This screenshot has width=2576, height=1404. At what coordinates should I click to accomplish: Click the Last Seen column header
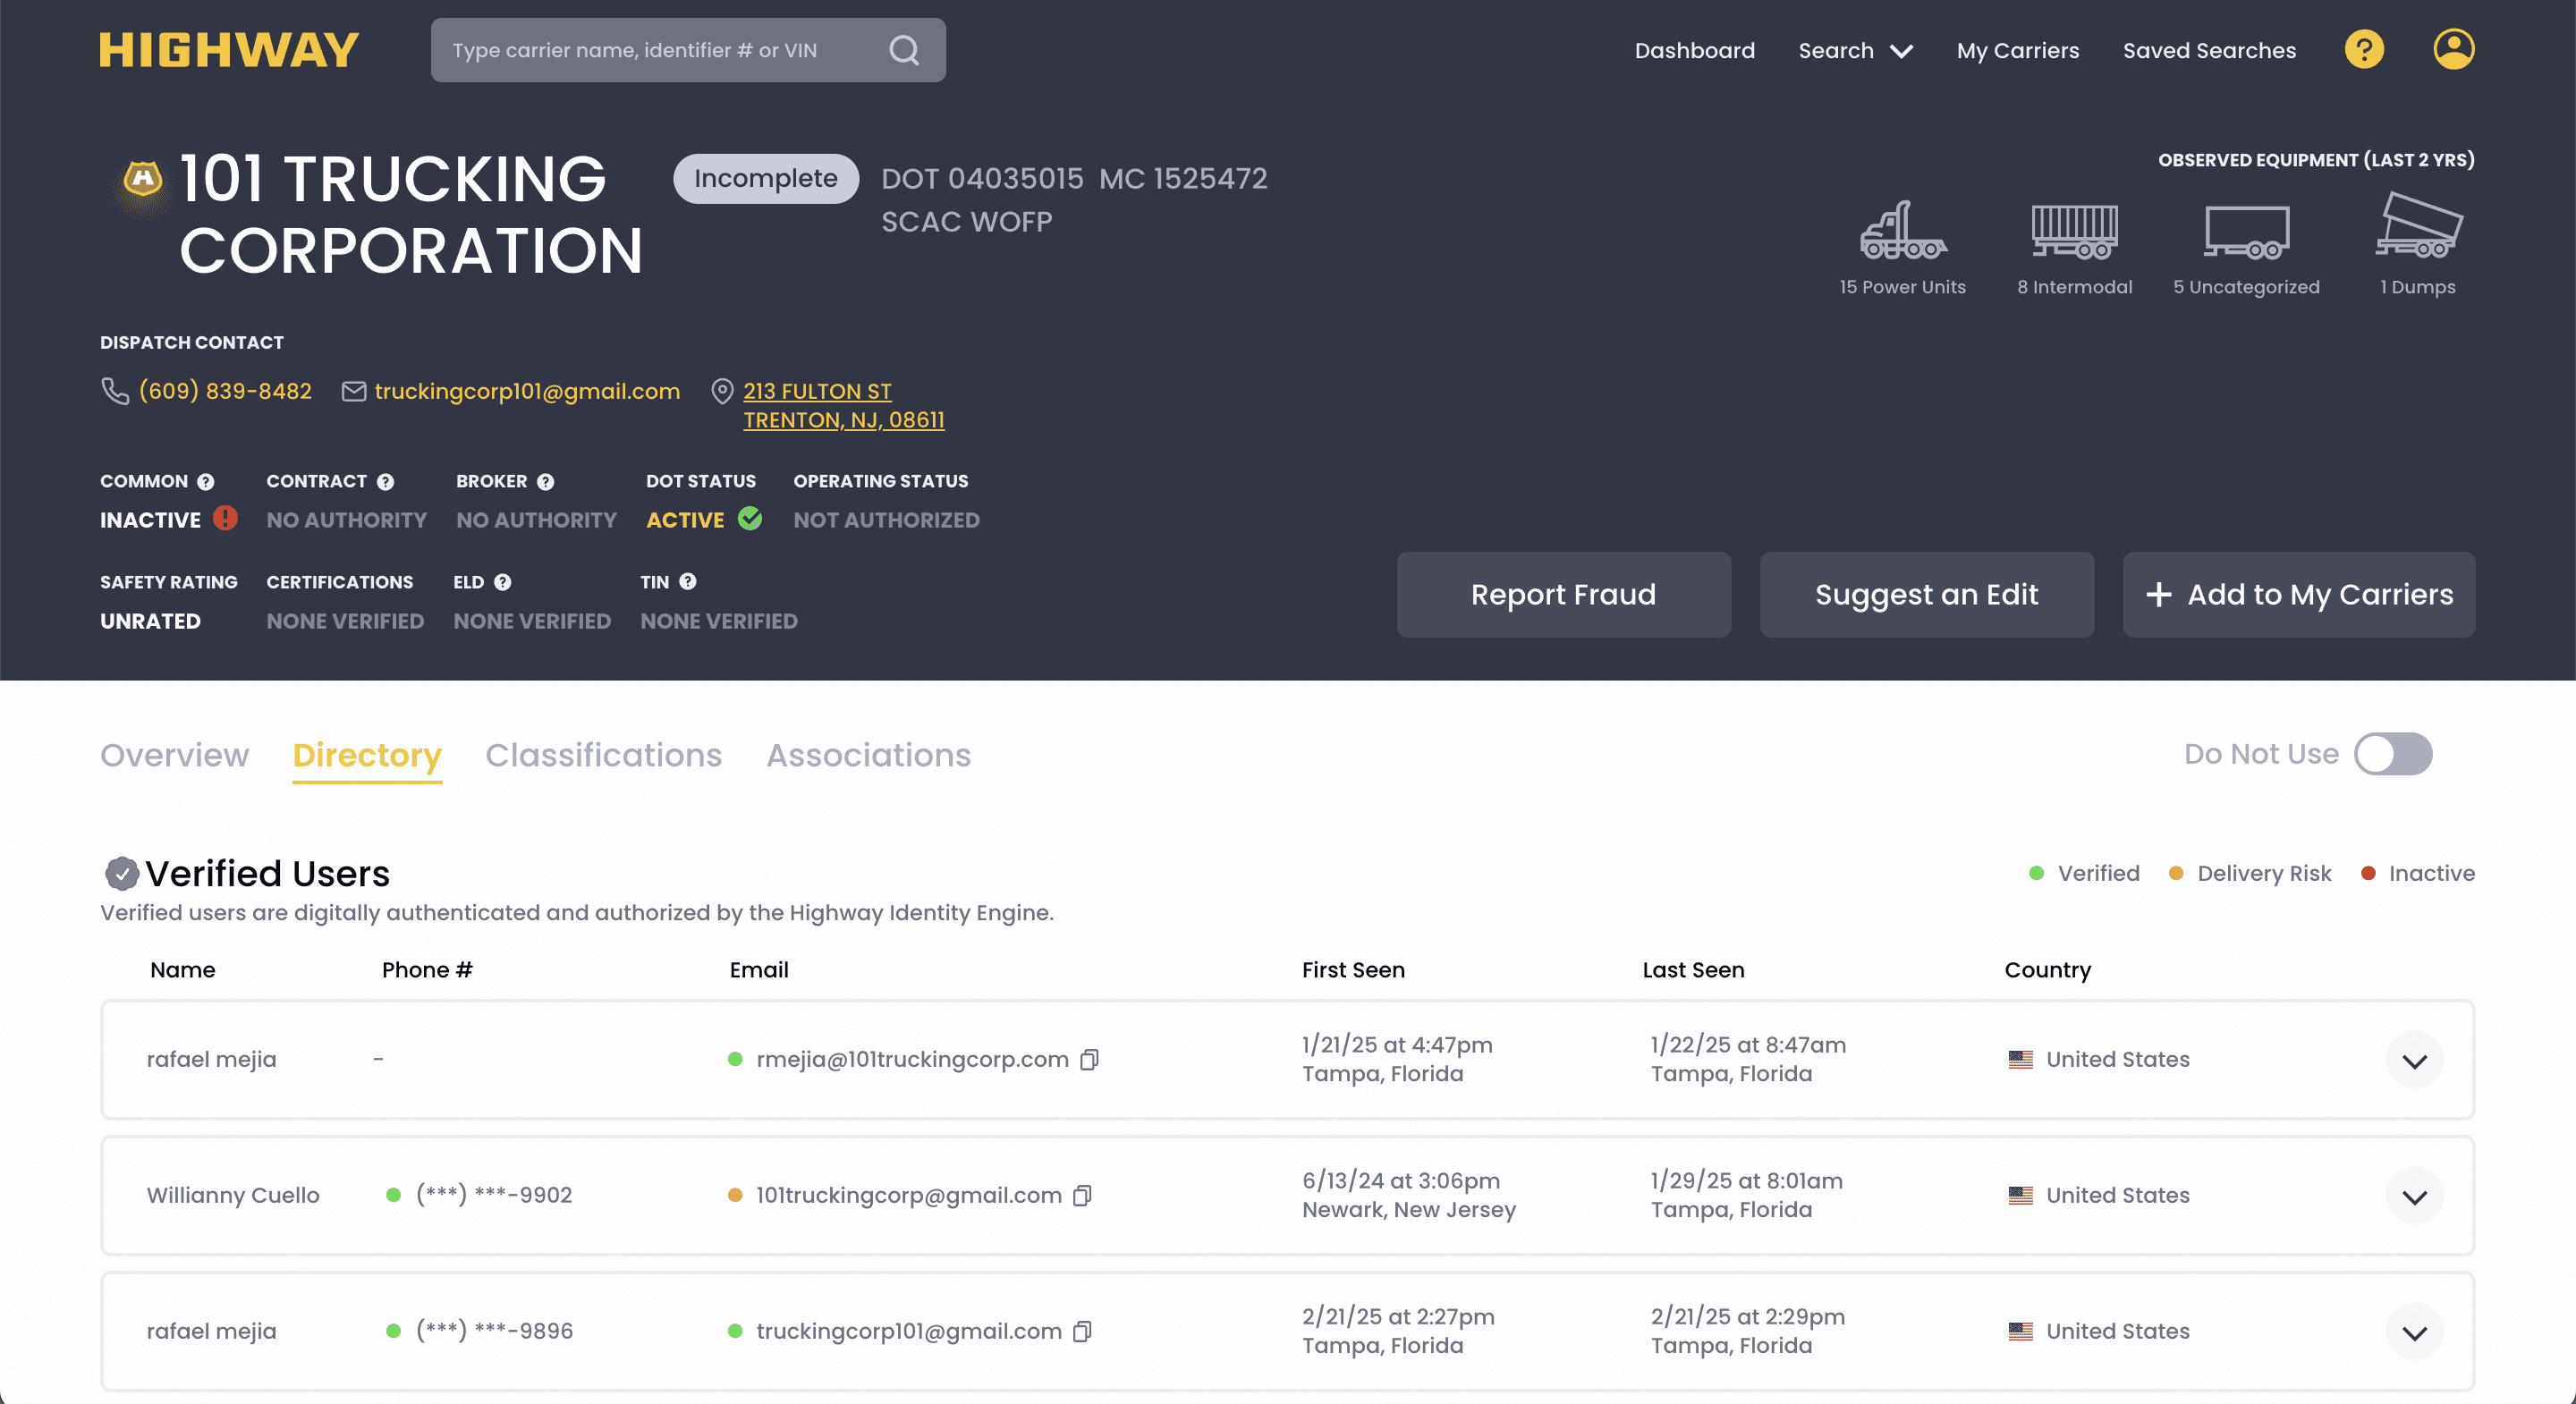pyautogui.click(x=1693, y=970)
